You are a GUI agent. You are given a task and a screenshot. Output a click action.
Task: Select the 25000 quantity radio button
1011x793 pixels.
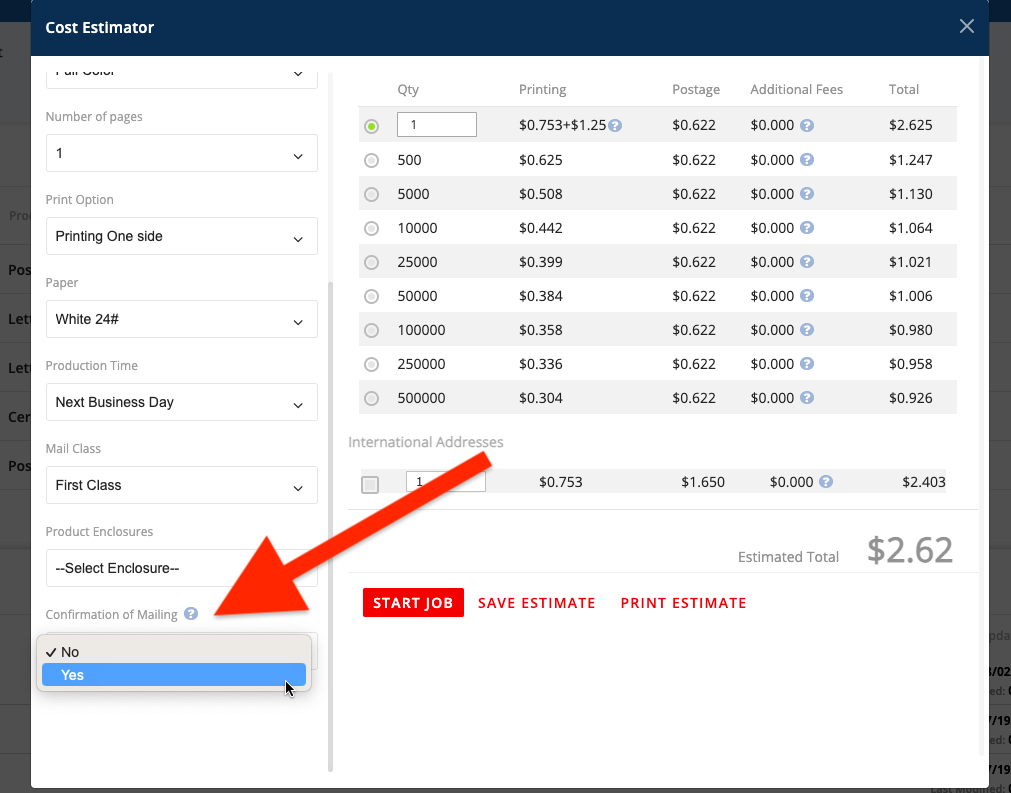[372, 262]
